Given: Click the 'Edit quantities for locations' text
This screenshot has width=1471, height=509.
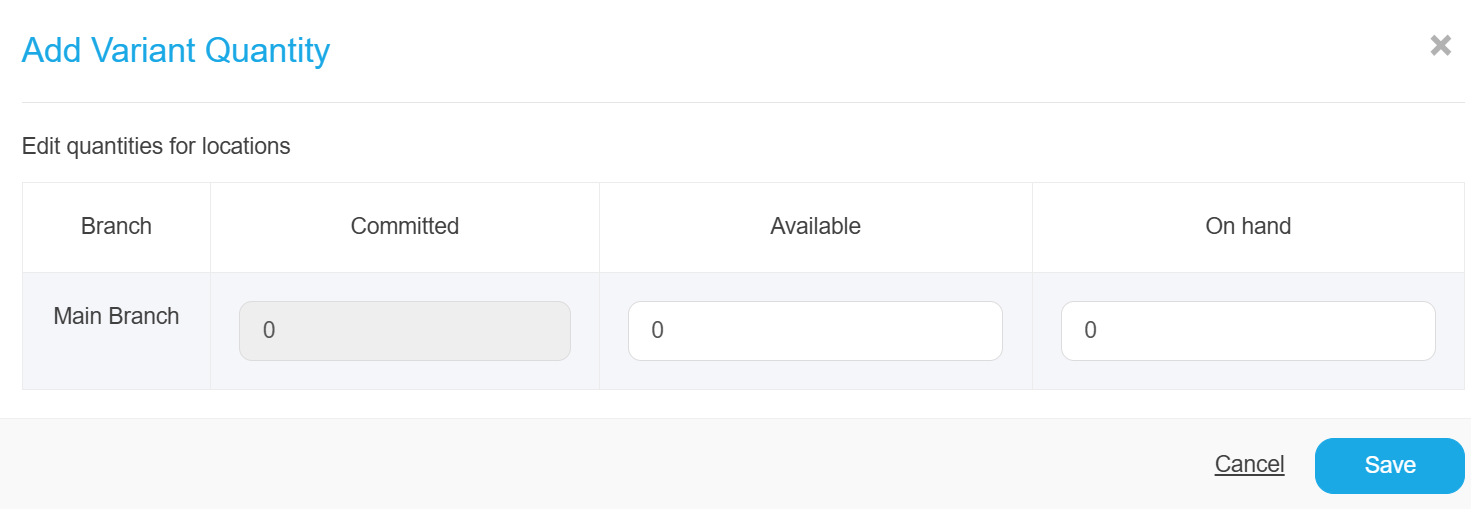Looking at the screenshot, I should coord(156,146).
